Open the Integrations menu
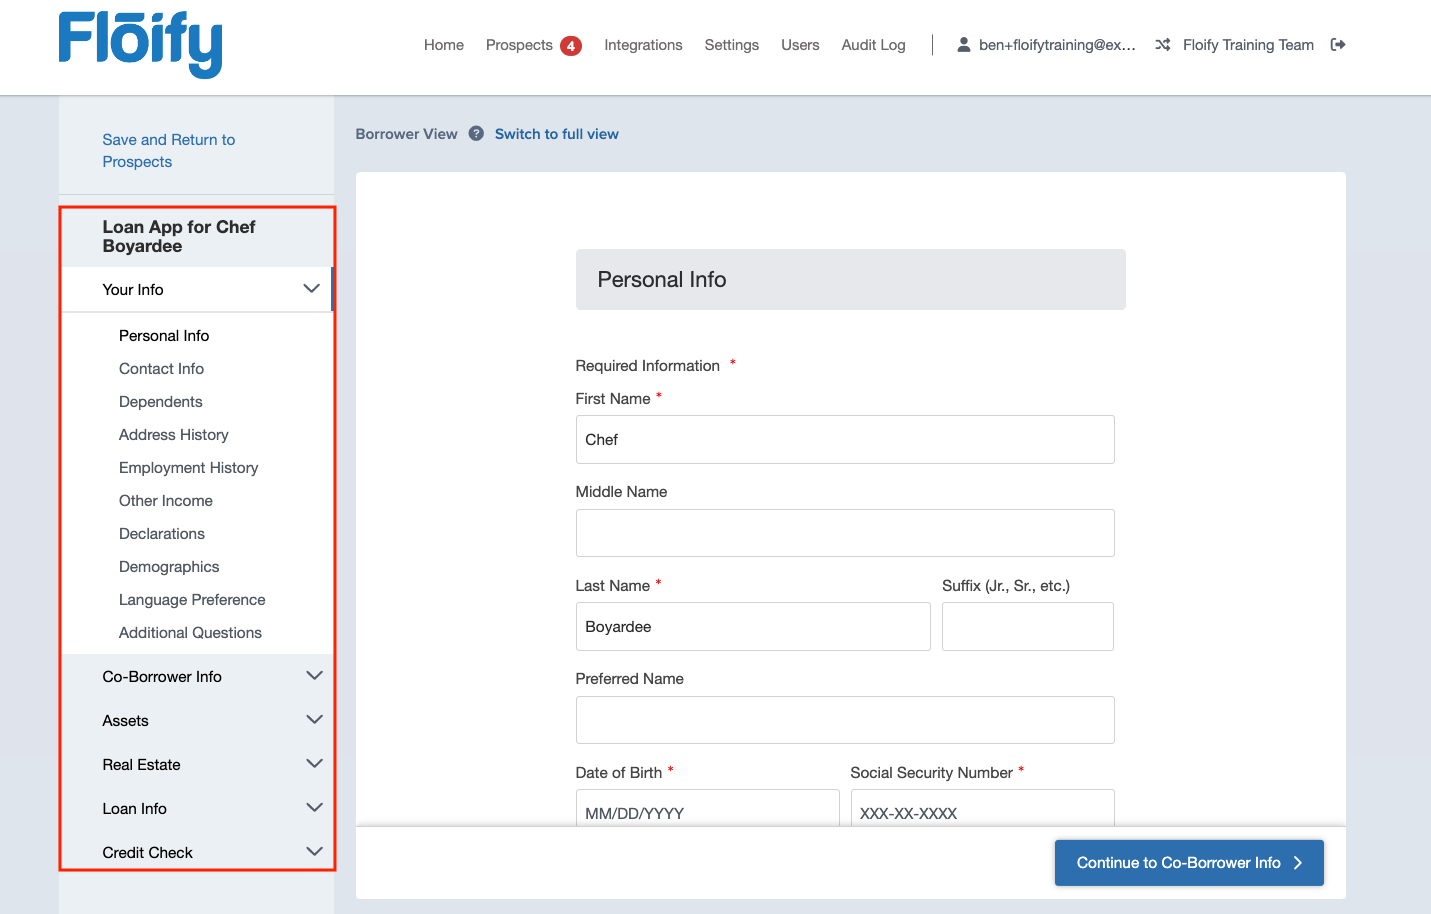 [x=643, y=45]
